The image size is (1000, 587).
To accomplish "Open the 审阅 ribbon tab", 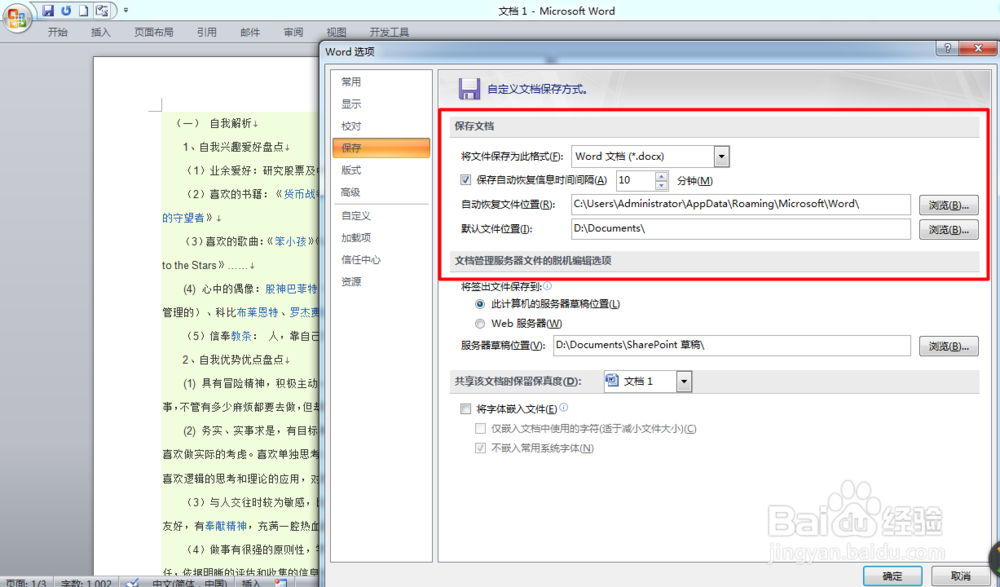I will (293, 32).
